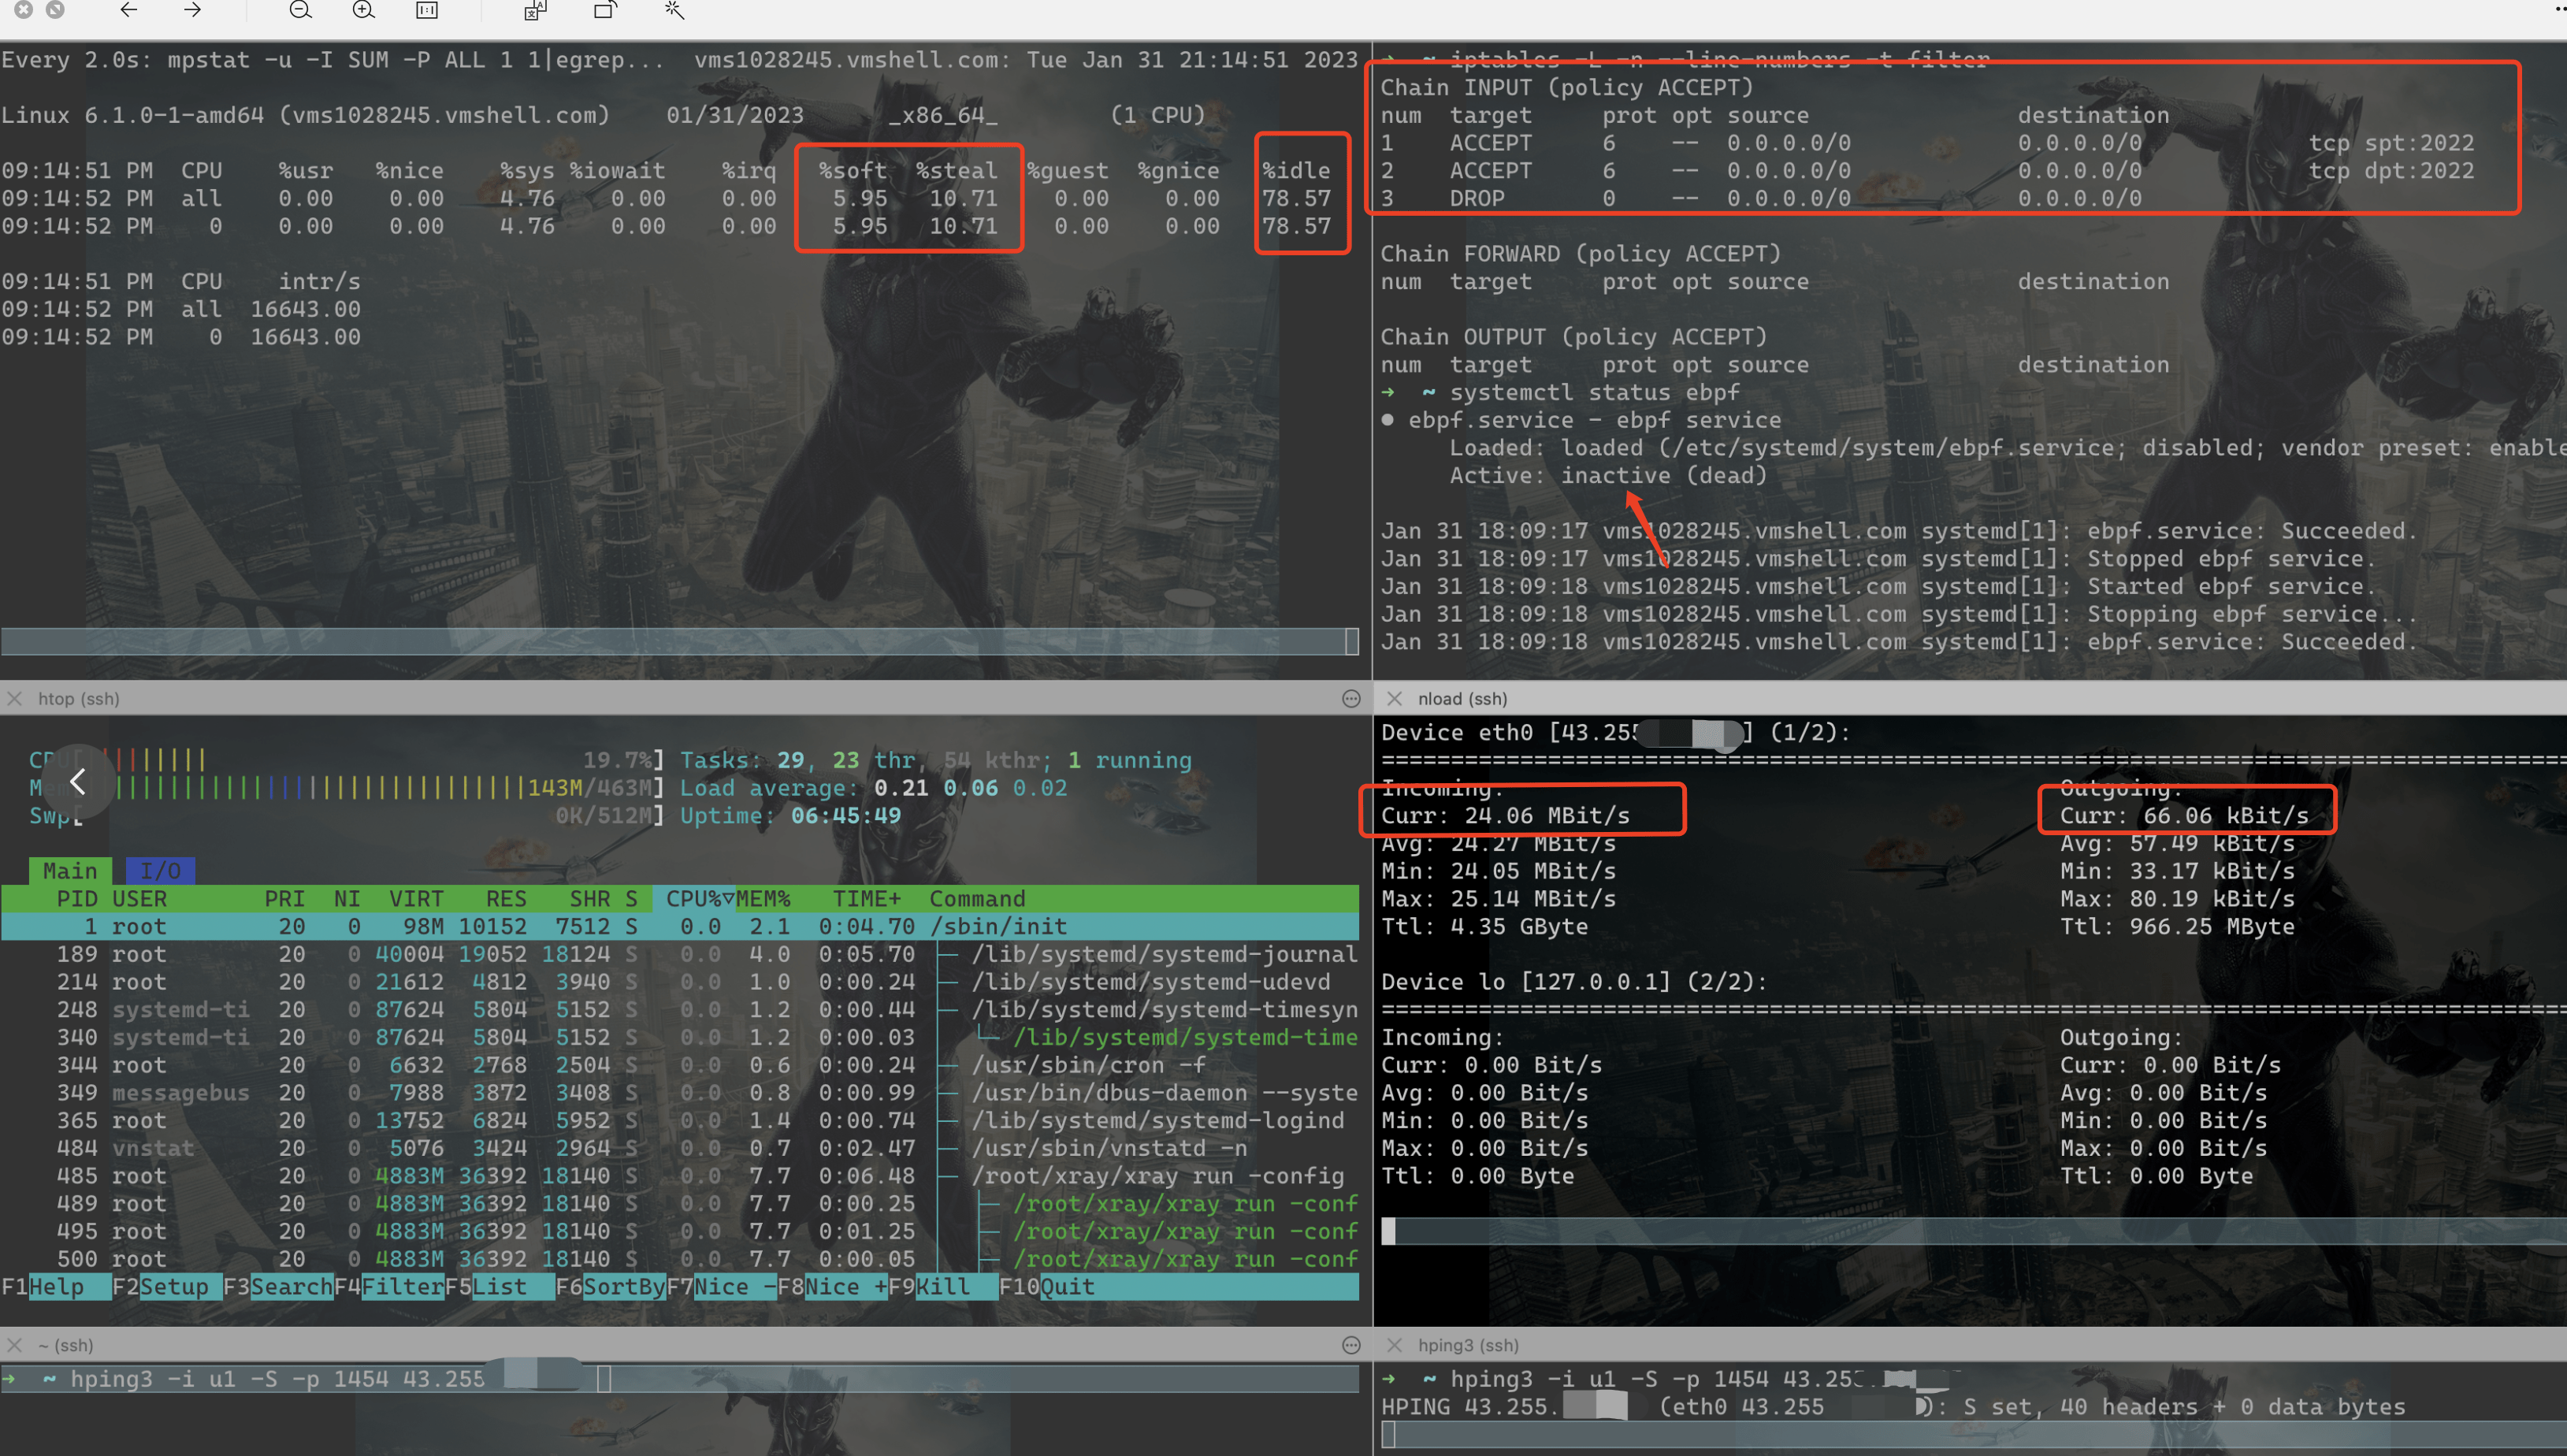Screen dimensions: 2567x1456
Task: Zoom in with the magnifier plus icon
Action: (x=364, y=10)
